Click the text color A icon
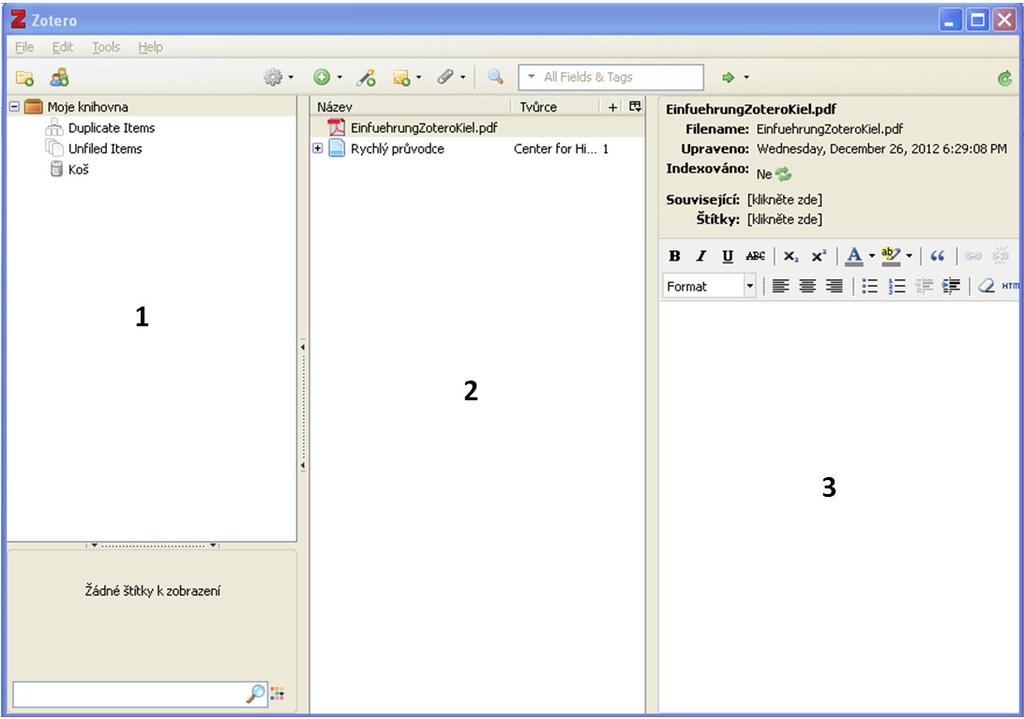The image size is (1024, 719). [x=854, y=256]
